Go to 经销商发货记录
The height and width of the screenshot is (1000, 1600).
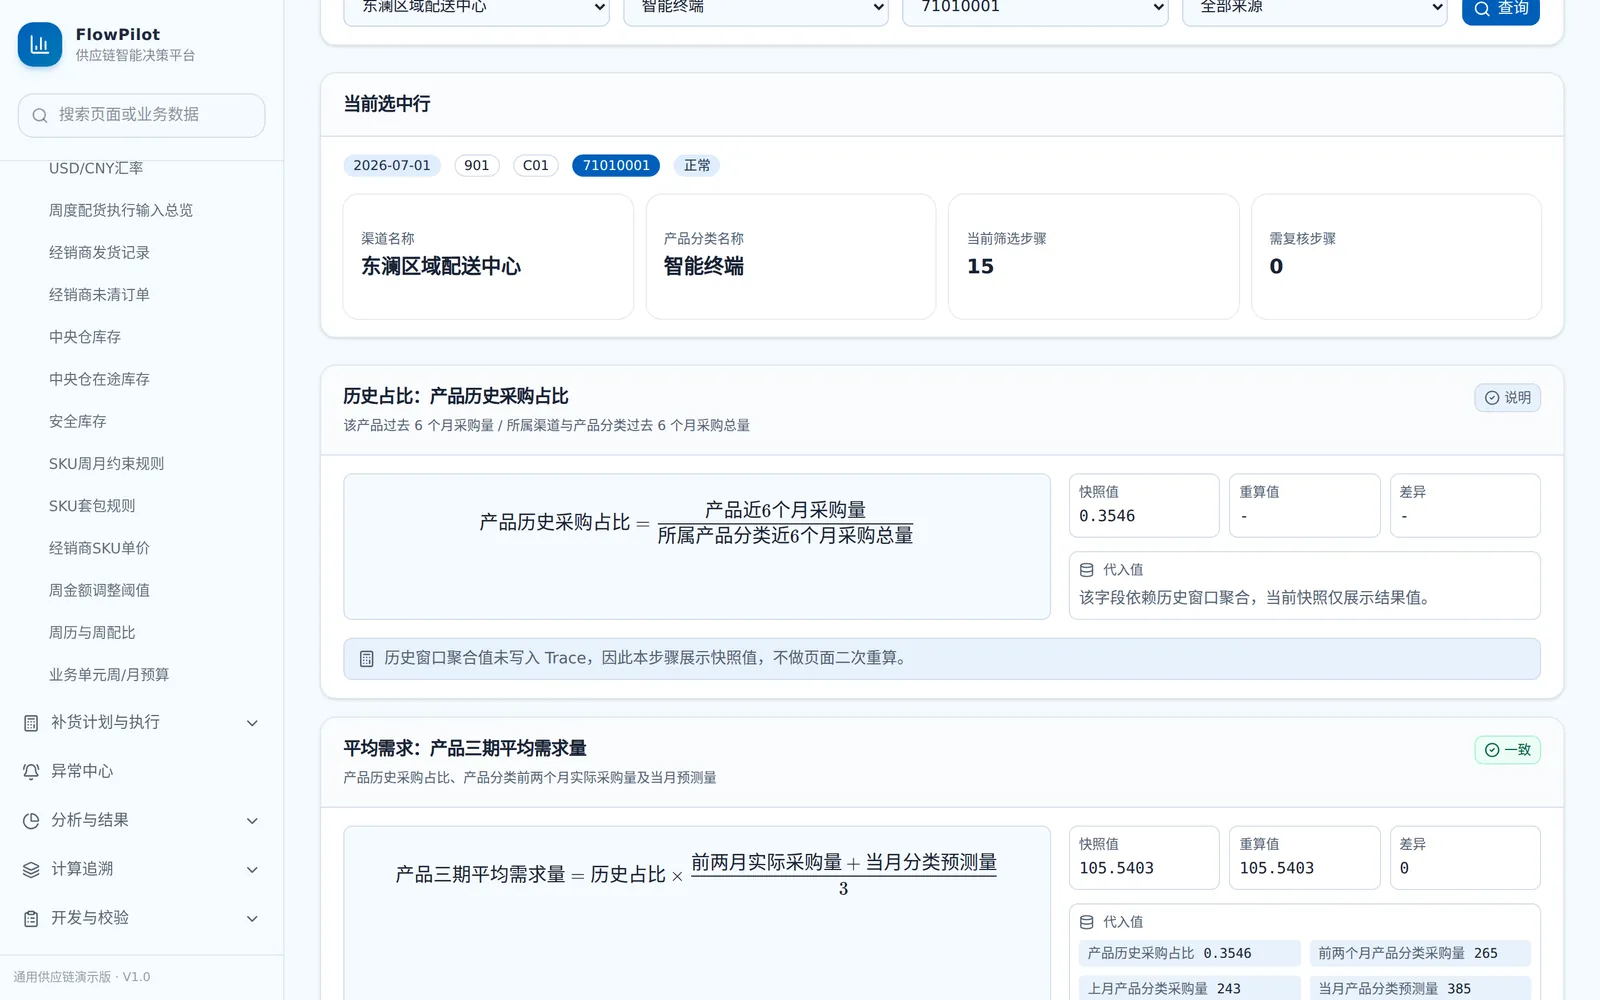(x=99, y=252)
